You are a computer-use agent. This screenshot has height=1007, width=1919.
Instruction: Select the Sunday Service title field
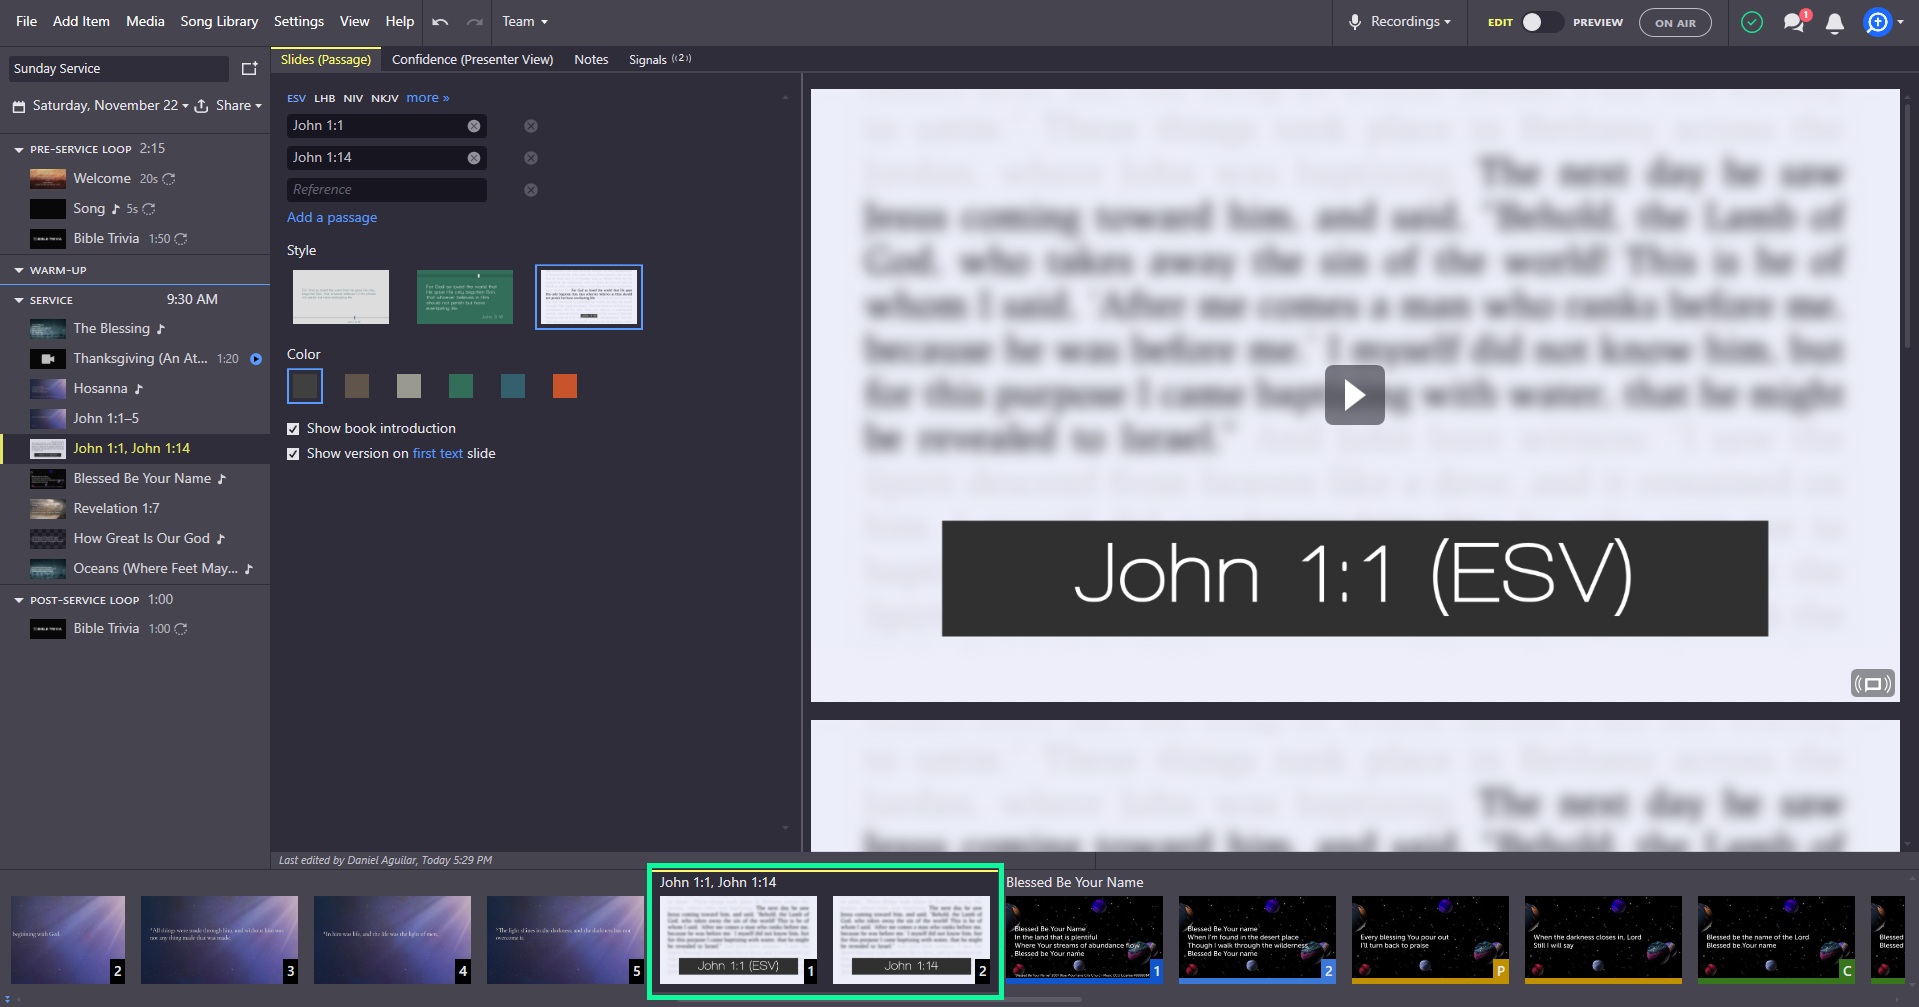pos(119,69)
